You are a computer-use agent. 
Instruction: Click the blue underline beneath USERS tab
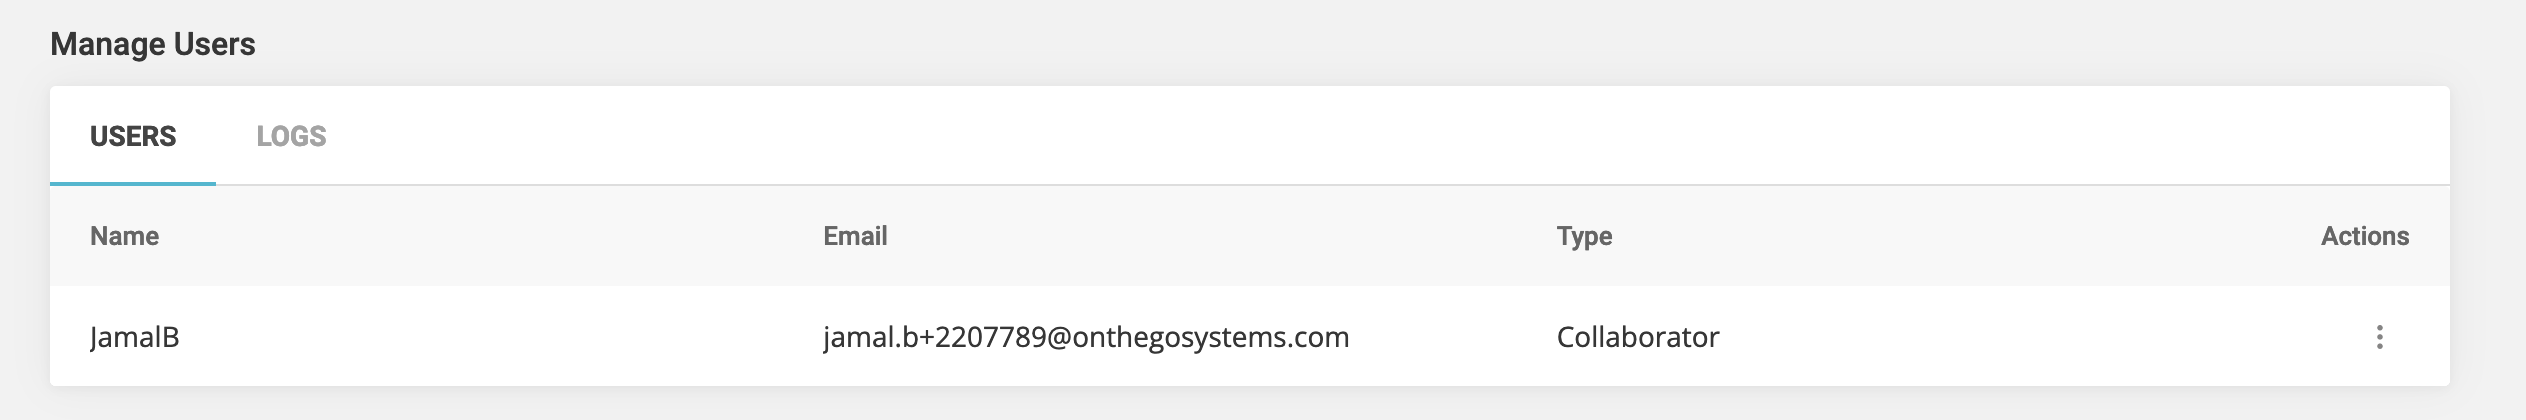[x=133, y=184]
